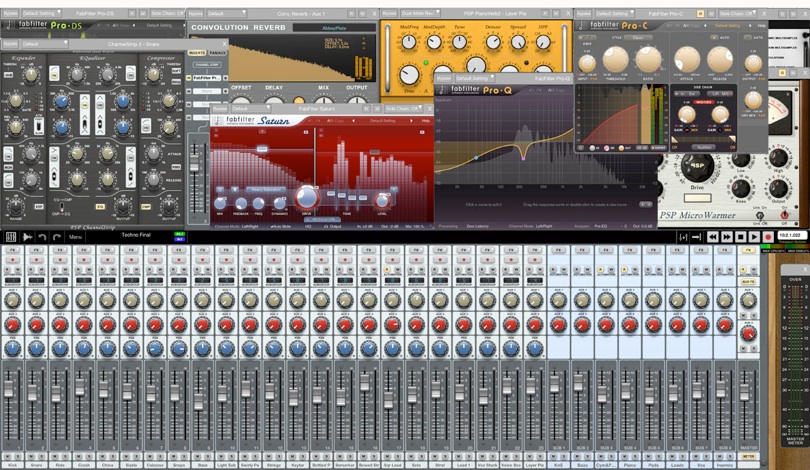810x470 pixels.
Task: Stop playback with the stop button
Action: tap(740, 237)
